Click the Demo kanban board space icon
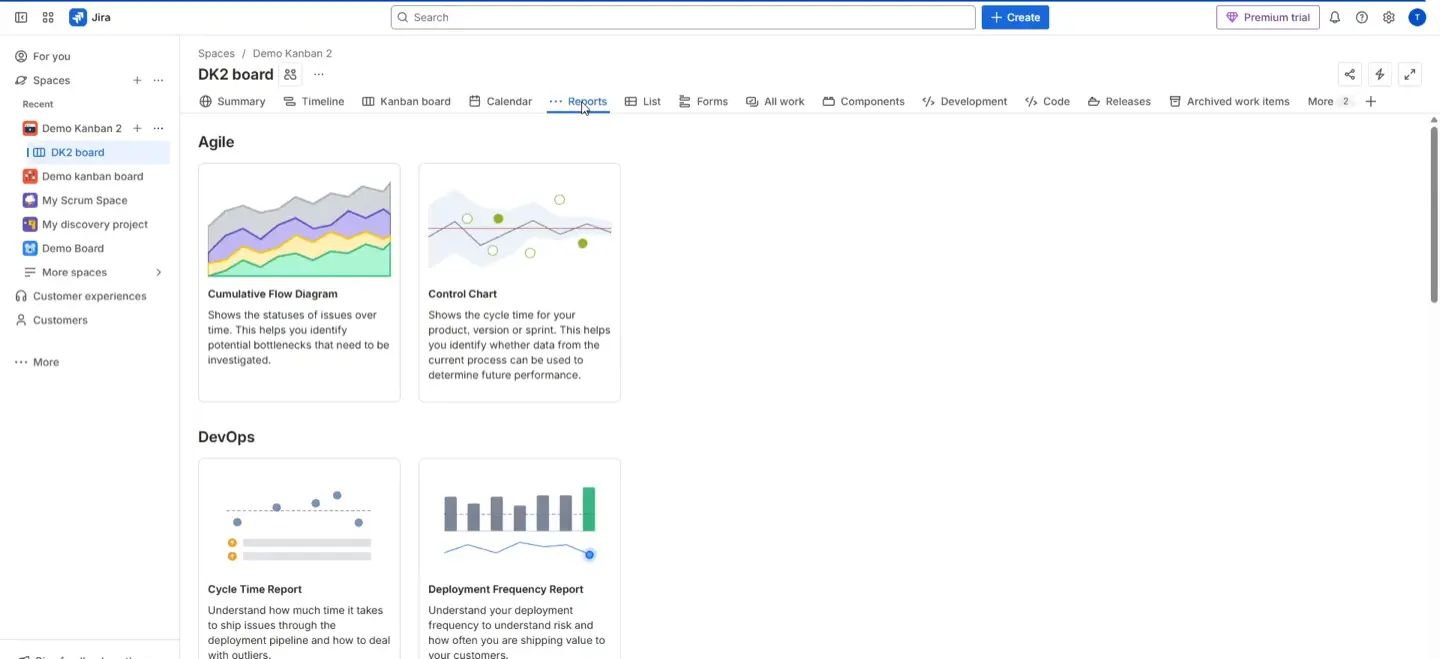 tap(30, 176)
